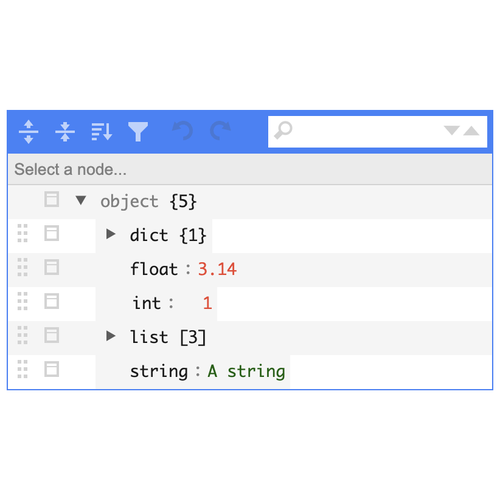Select the value text A string
This screenshot has height=500, width=500.
click(246, 371)
